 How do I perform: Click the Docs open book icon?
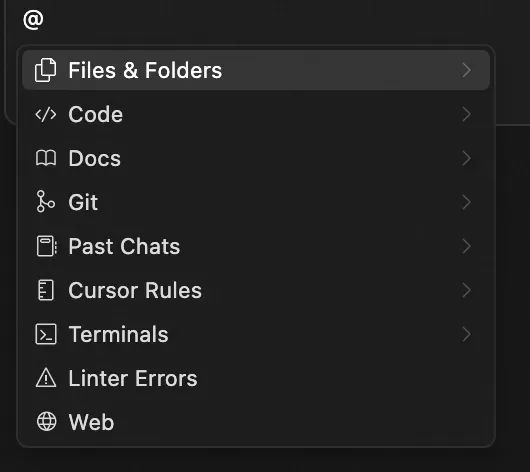coord(46,158)
